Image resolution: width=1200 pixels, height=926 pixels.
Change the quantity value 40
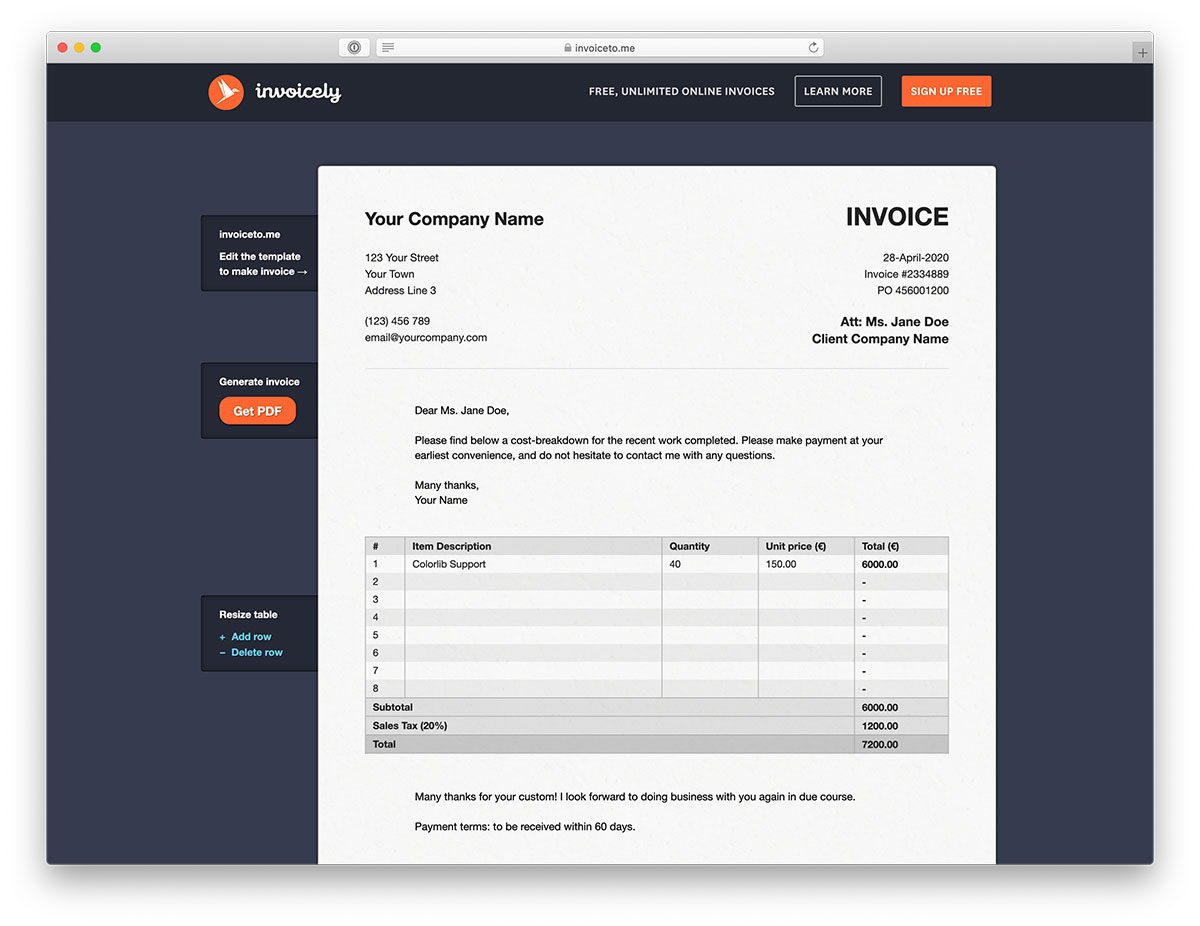coord(675,564)
